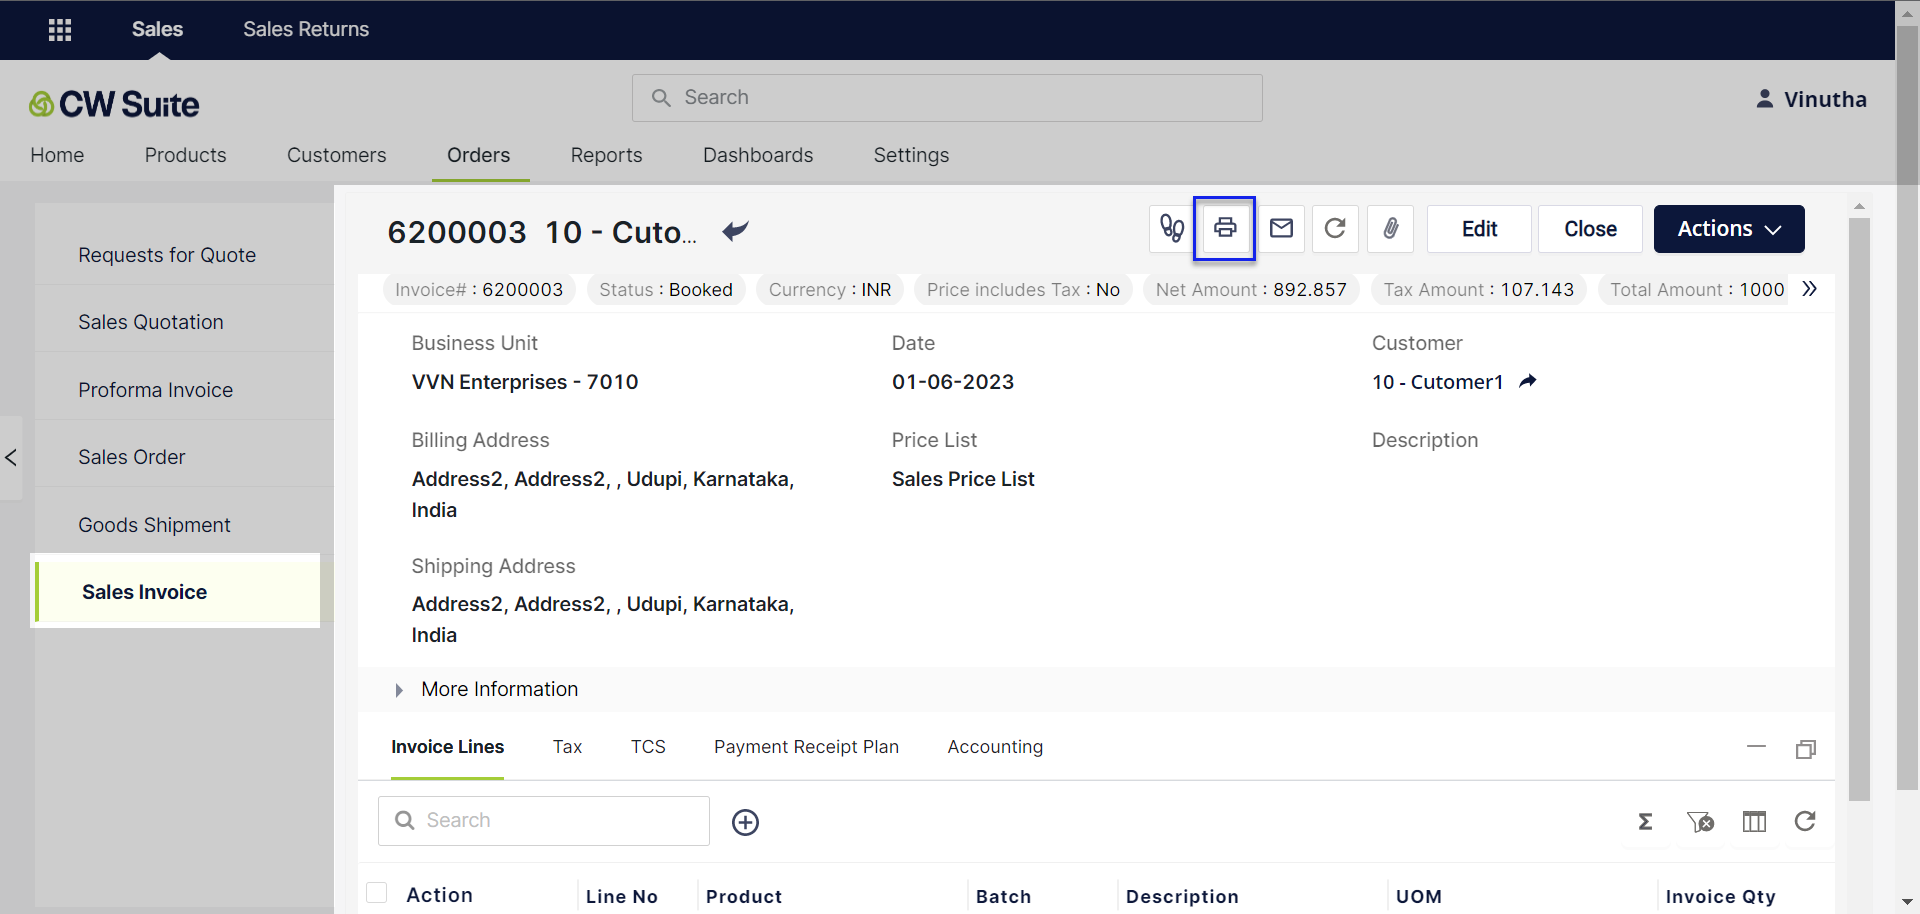Click the sigma summation icon
The width and height of the screenshot is (1920, 914).
click(x=1645, y=822)
